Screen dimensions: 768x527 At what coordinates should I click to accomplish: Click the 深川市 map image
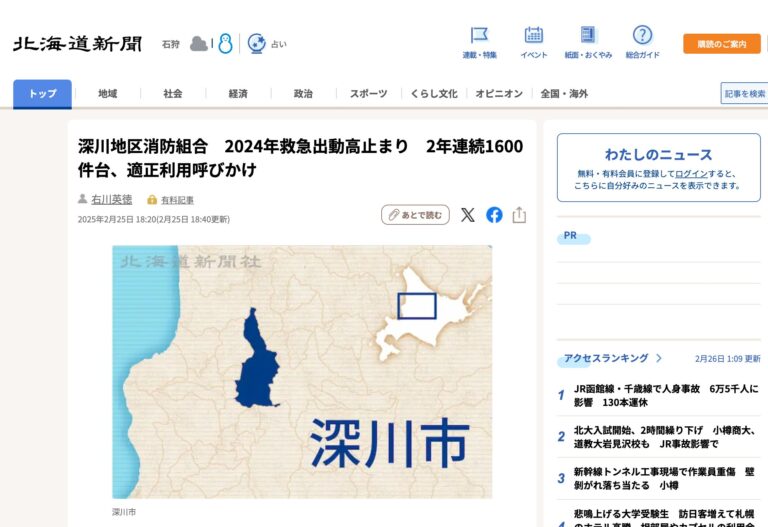coord(302,372)
